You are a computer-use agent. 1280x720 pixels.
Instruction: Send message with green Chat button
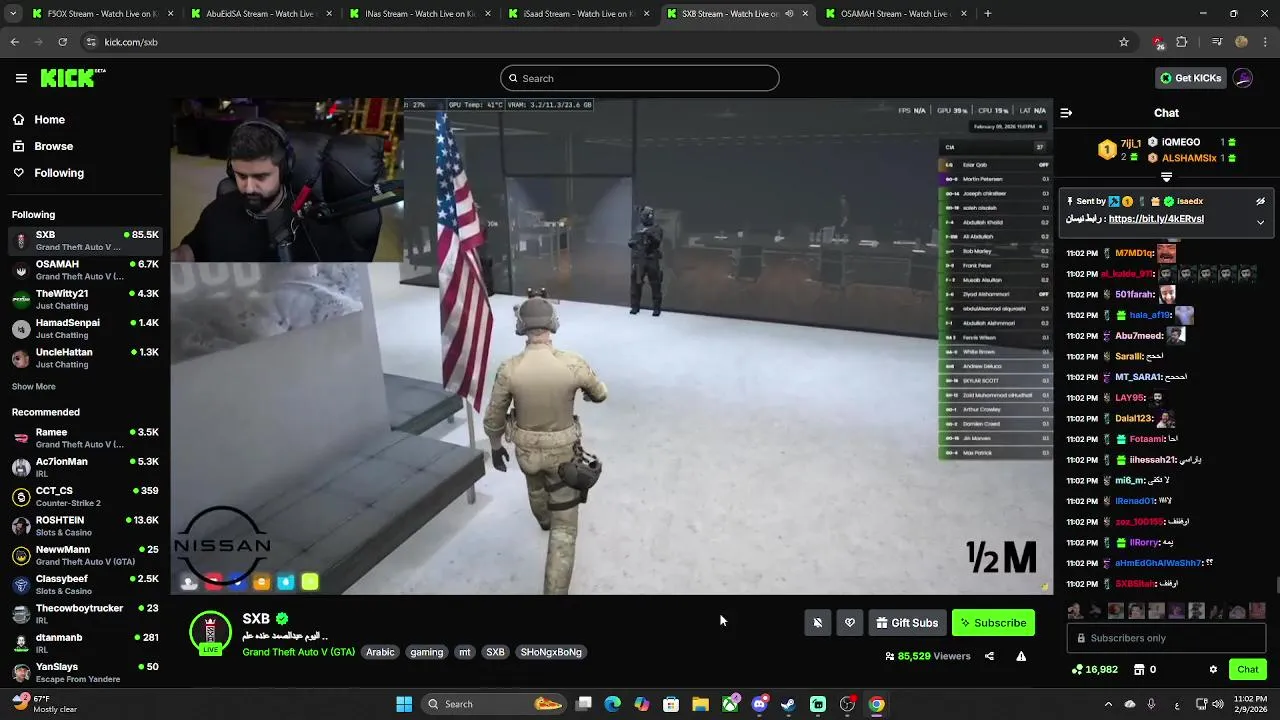click(x=1248, y=669)
